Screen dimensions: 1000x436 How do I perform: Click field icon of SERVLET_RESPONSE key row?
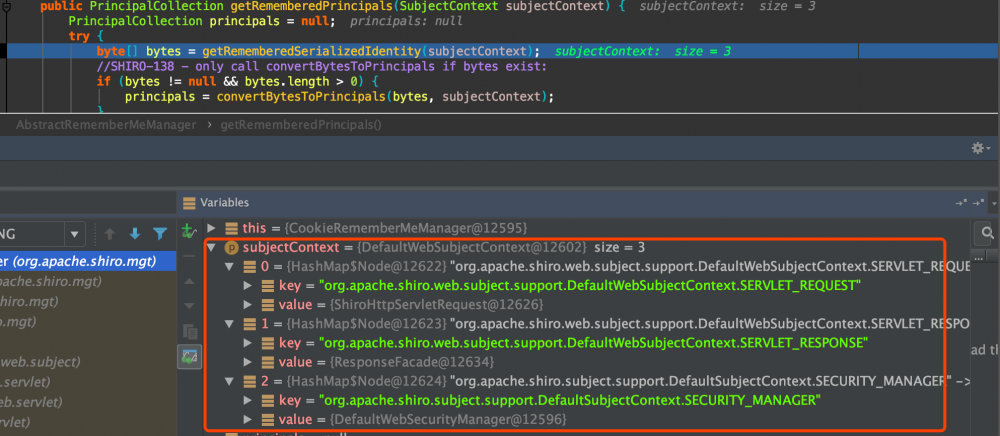[x=268, y=343]
